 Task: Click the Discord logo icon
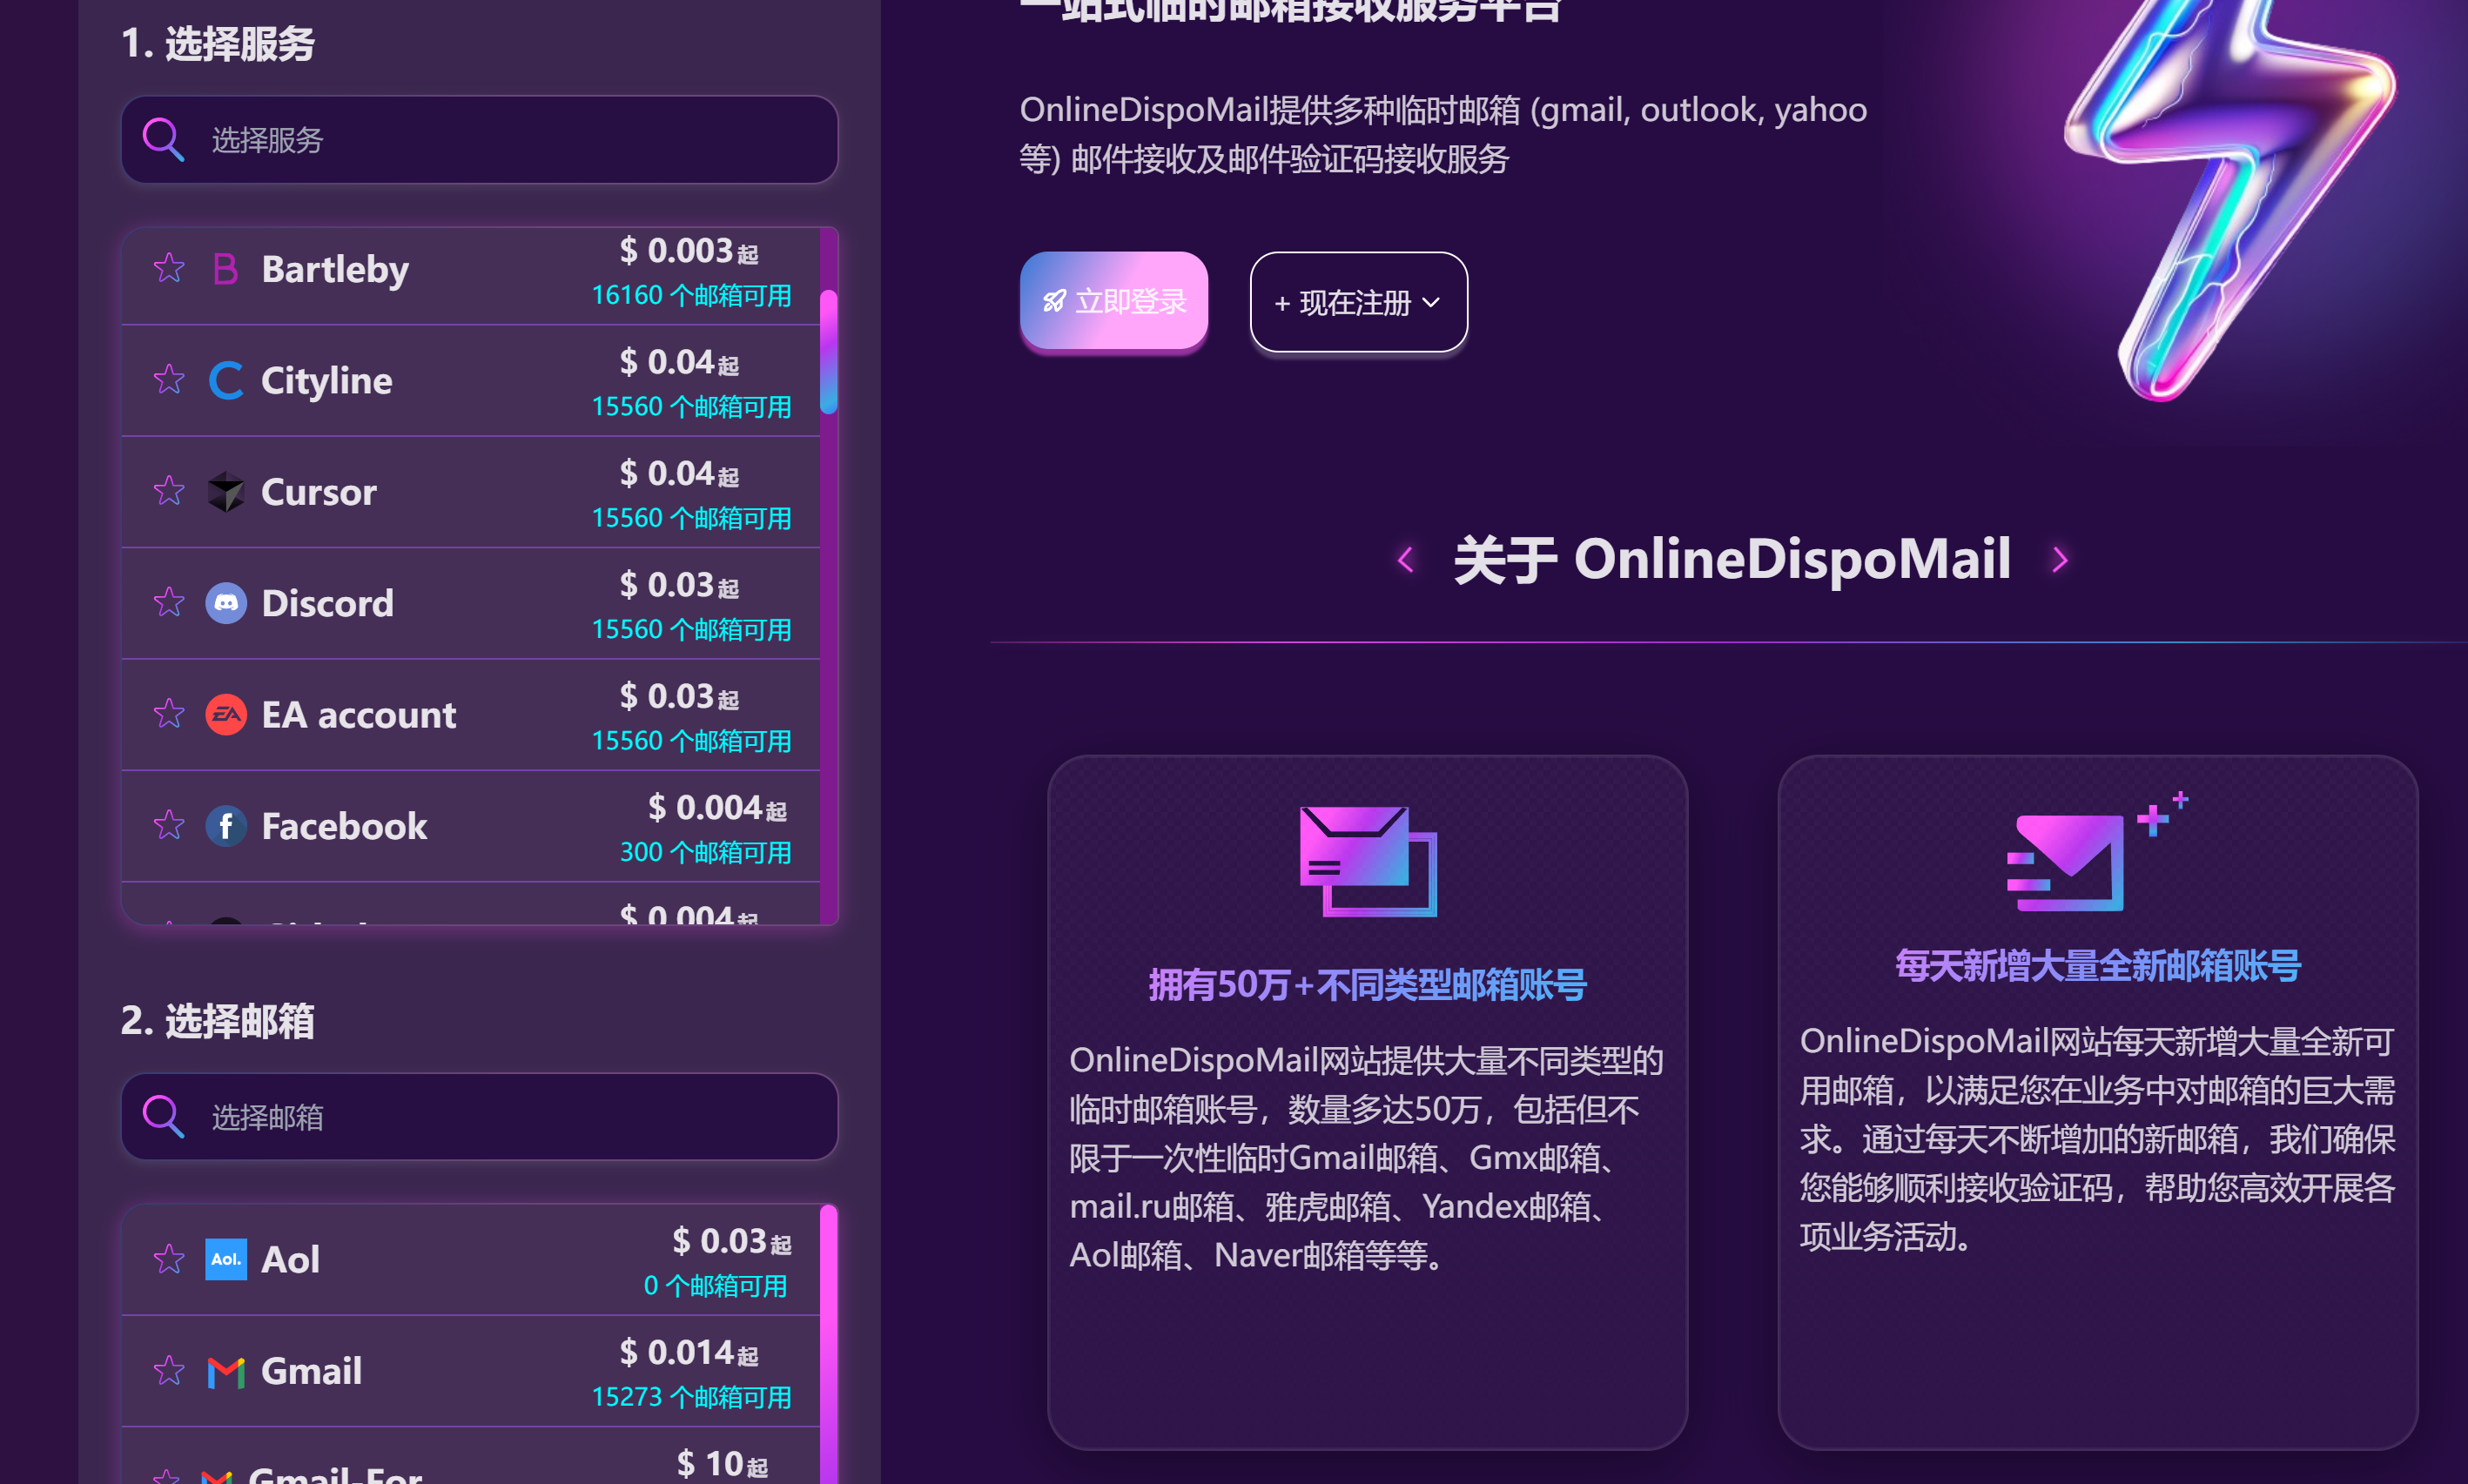tap(226, 603)
